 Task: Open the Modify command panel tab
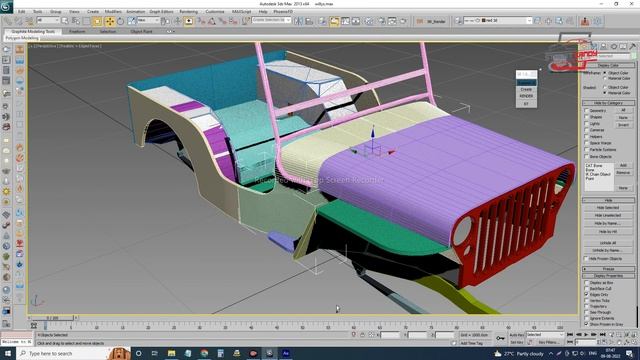pyautogui.click(x=594, y=47)
